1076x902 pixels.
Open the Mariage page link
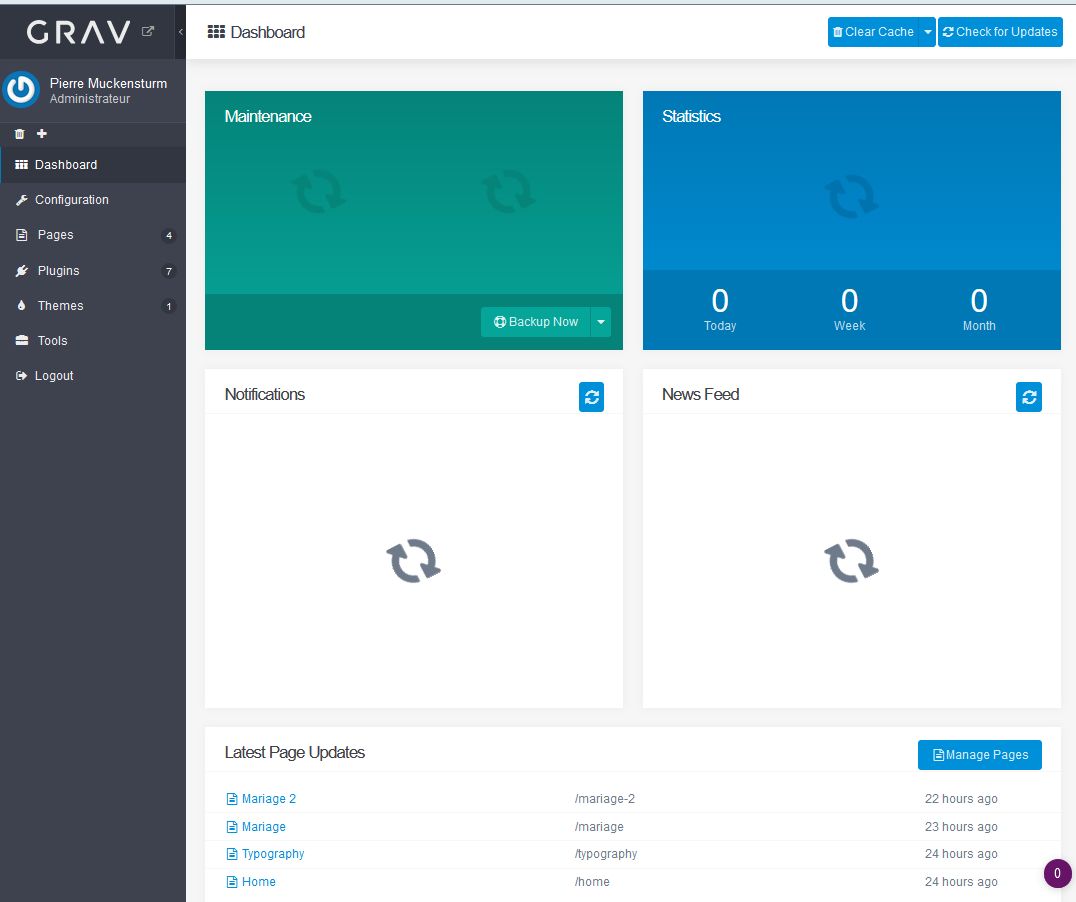264,826
